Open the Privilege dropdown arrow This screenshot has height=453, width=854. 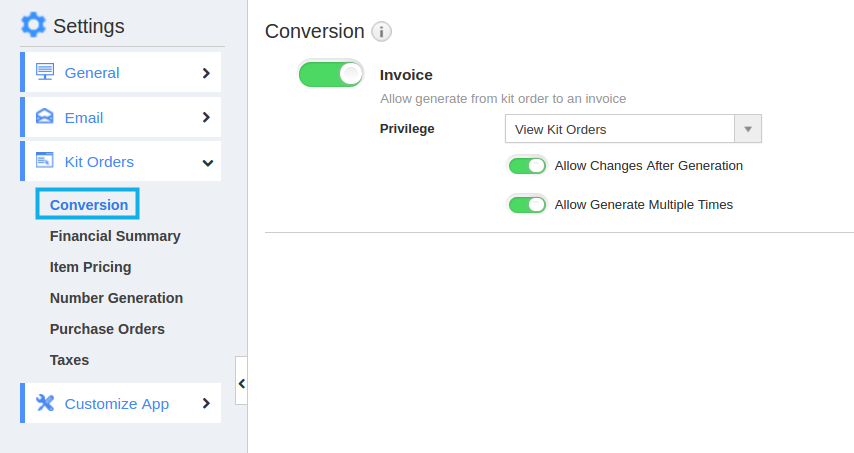click(x=748, y=129)
